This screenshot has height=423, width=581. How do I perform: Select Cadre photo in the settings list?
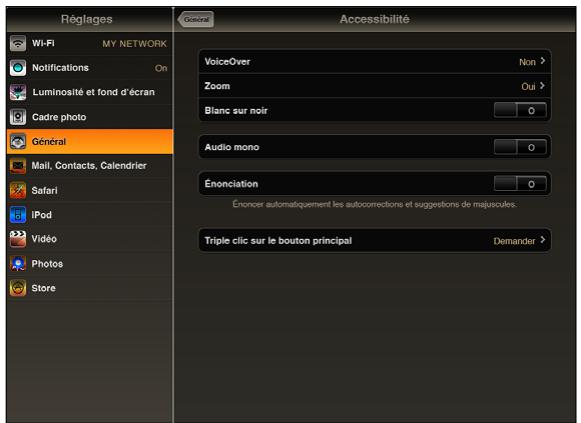click(90, 117)
